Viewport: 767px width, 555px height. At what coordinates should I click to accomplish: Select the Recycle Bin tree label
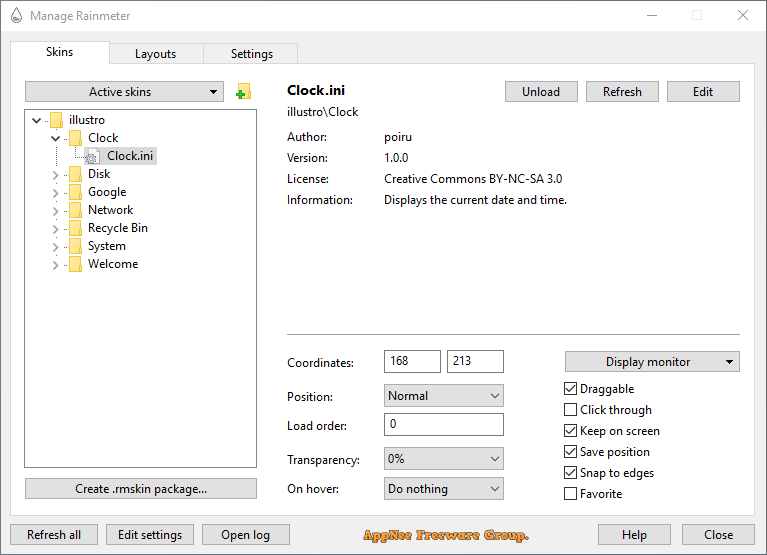tap(117, 228)
